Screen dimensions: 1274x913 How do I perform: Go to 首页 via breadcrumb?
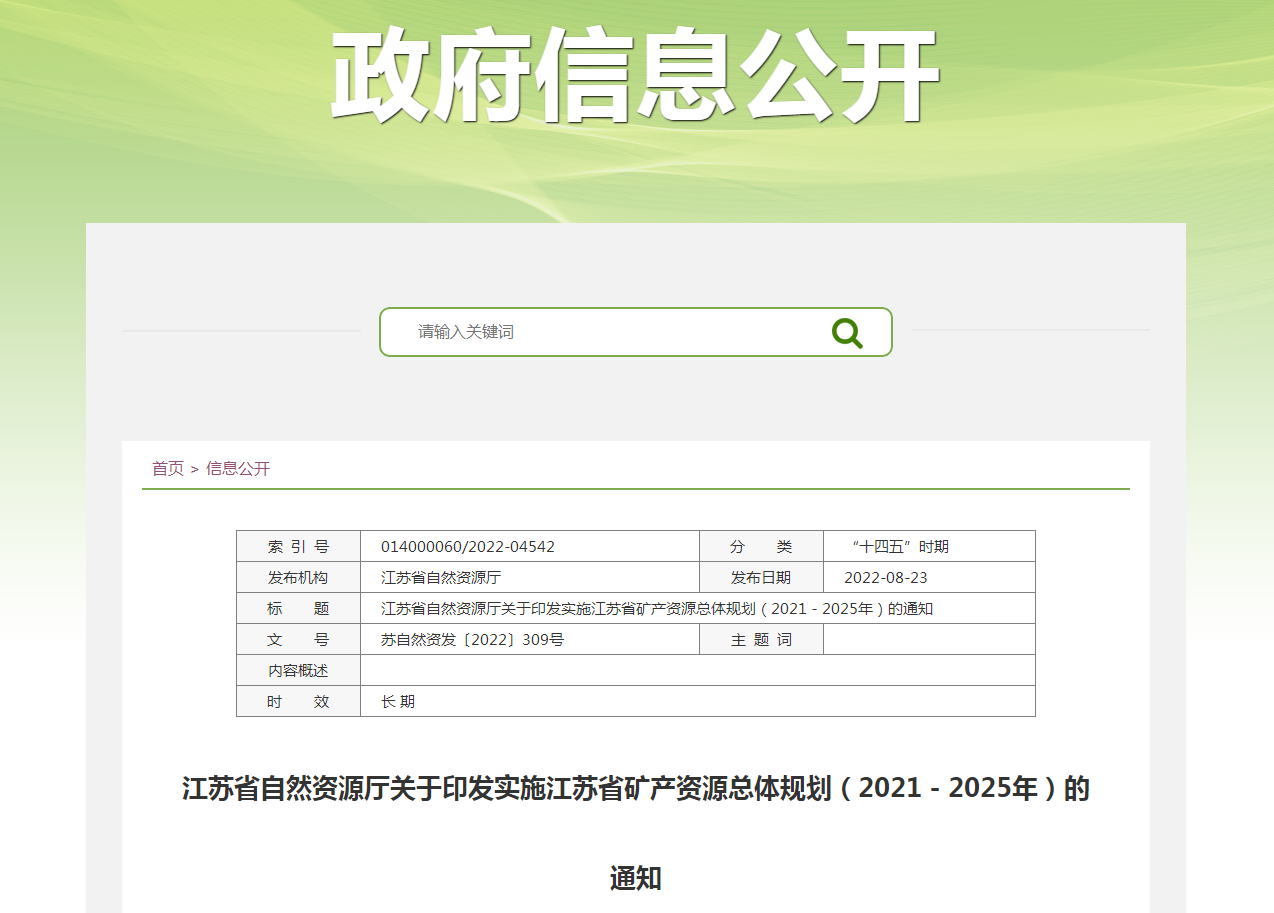point(167,468)
